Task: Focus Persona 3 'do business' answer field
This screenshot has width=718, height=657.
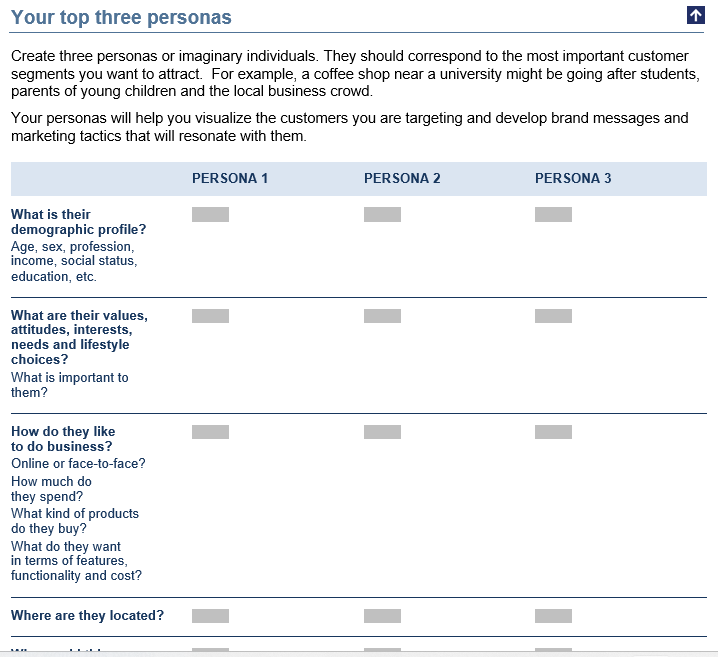Action: (x=553, y=432)
